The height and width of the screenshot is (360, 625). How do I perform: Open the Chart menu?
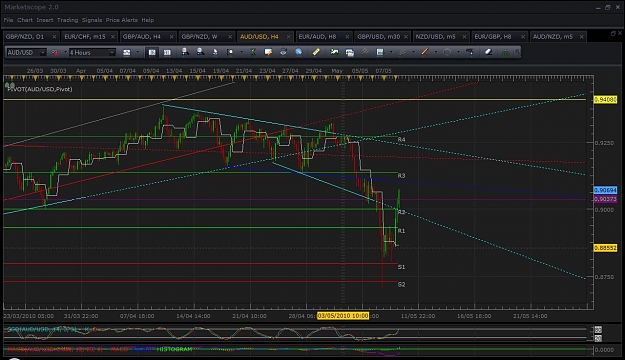click(x=25, y=20)
